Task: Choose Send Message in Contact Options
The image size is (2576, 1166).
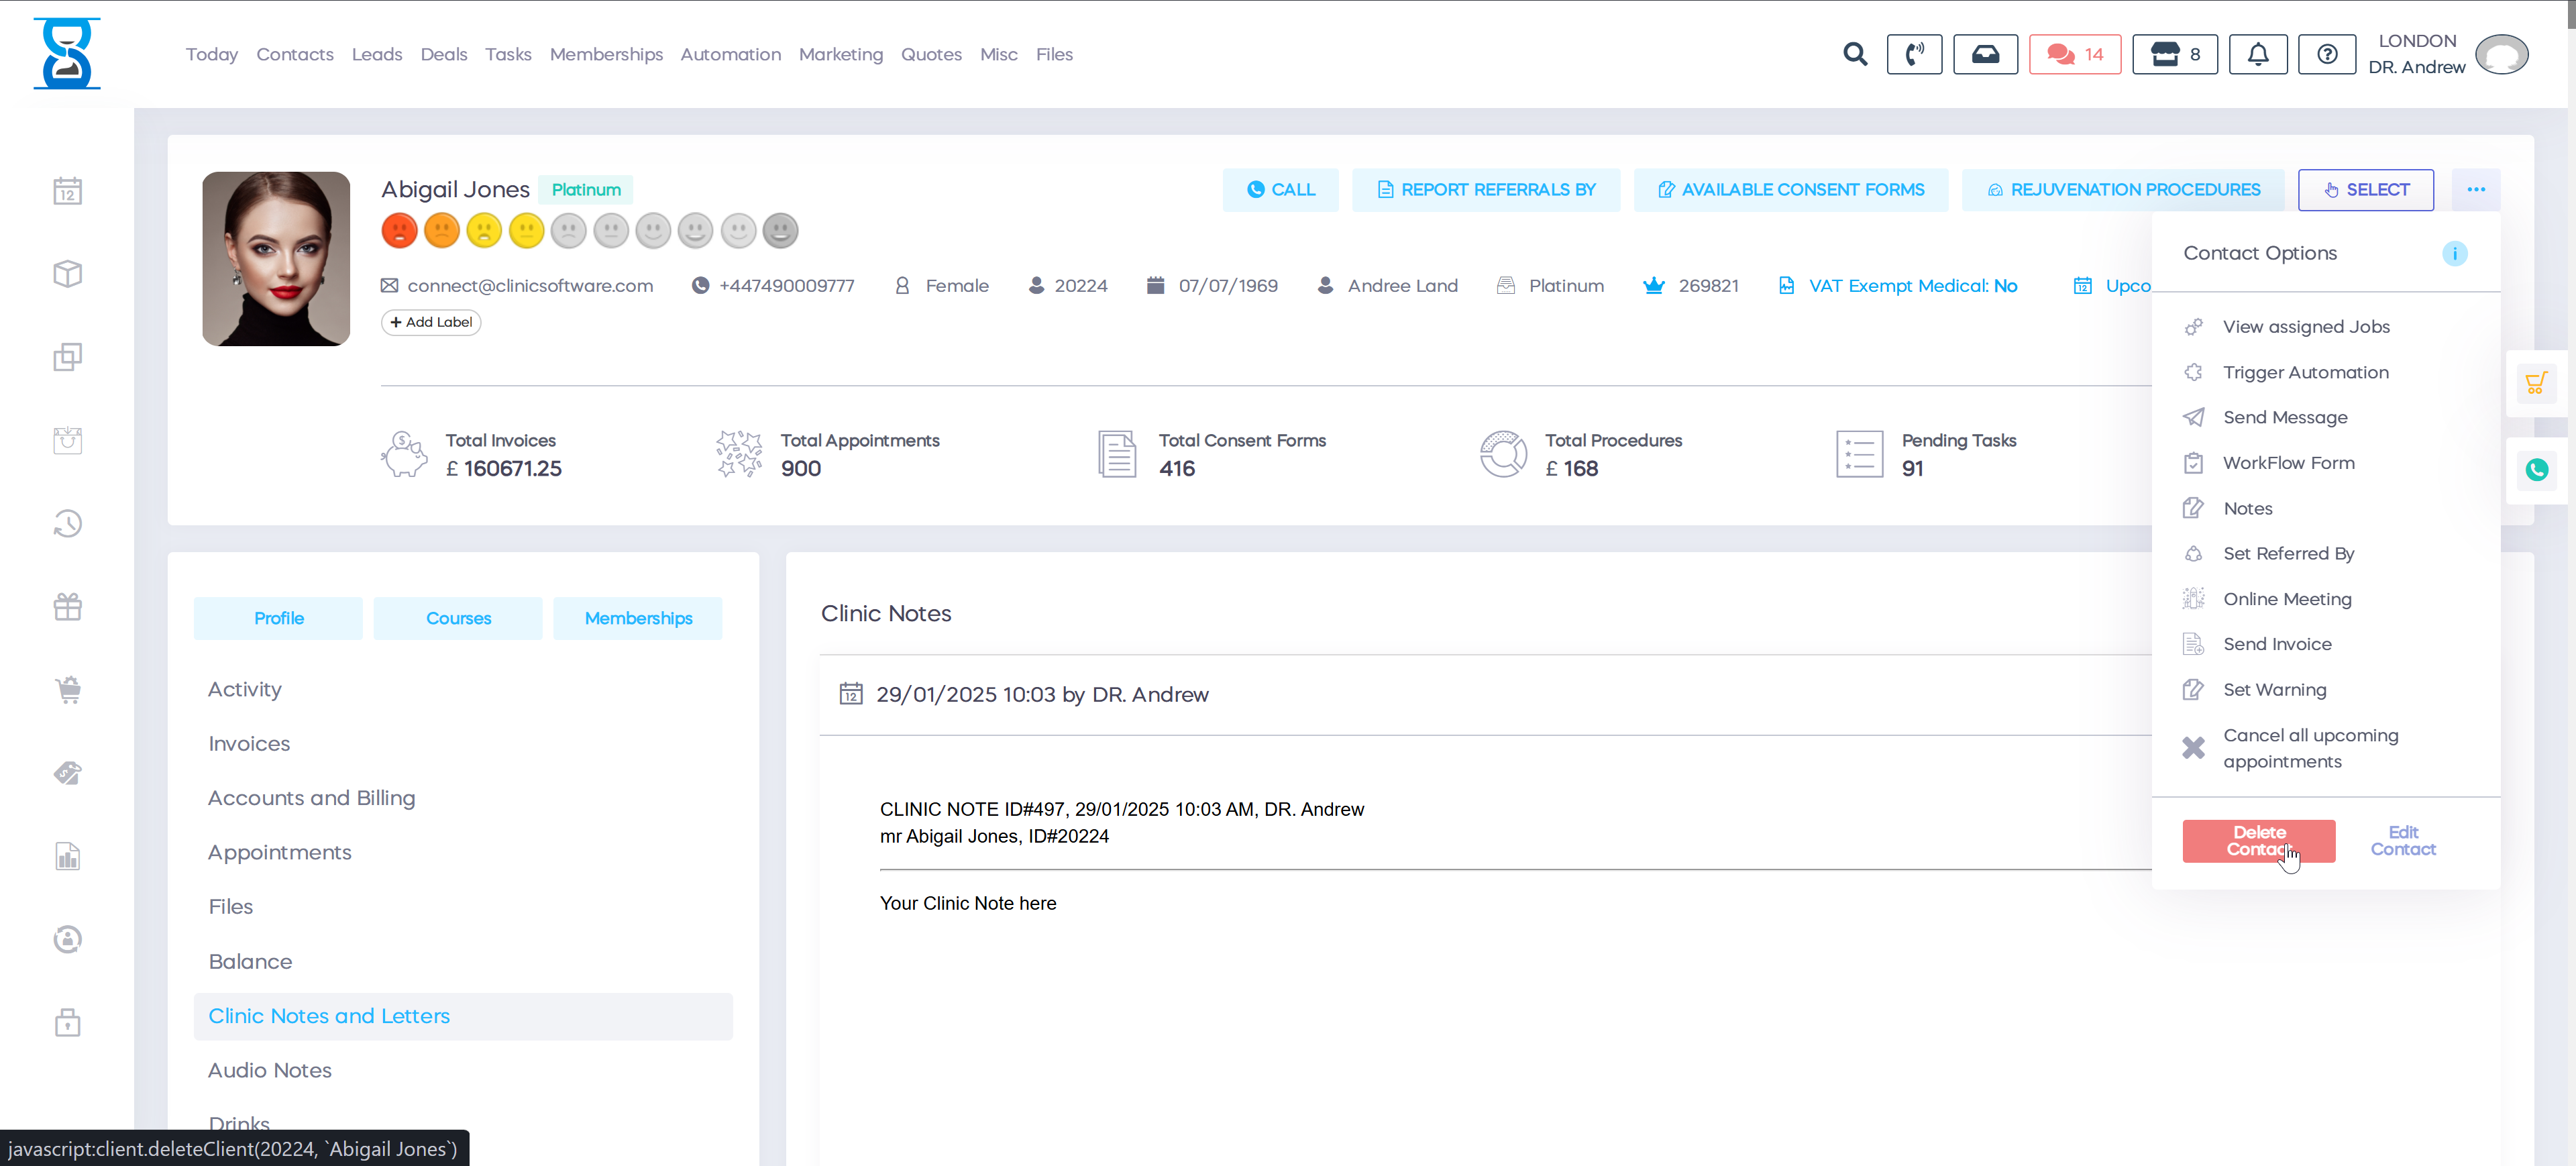Action: [2285, 417]
